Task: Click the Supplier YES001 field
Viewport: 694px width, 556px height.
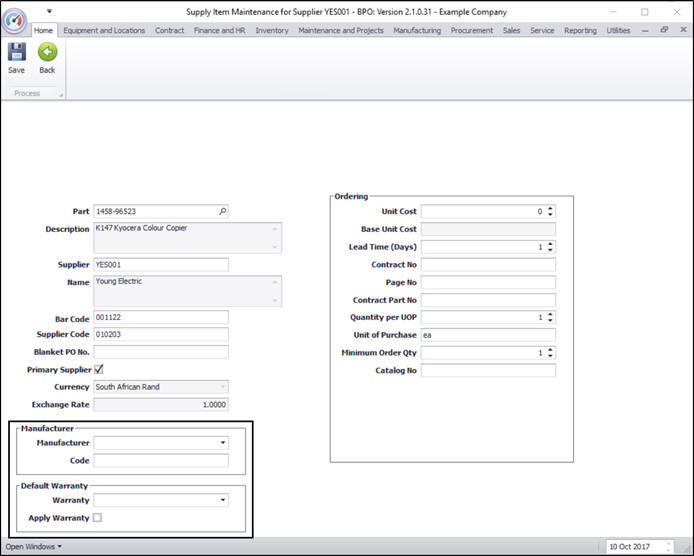Action: tap(161, 265)
